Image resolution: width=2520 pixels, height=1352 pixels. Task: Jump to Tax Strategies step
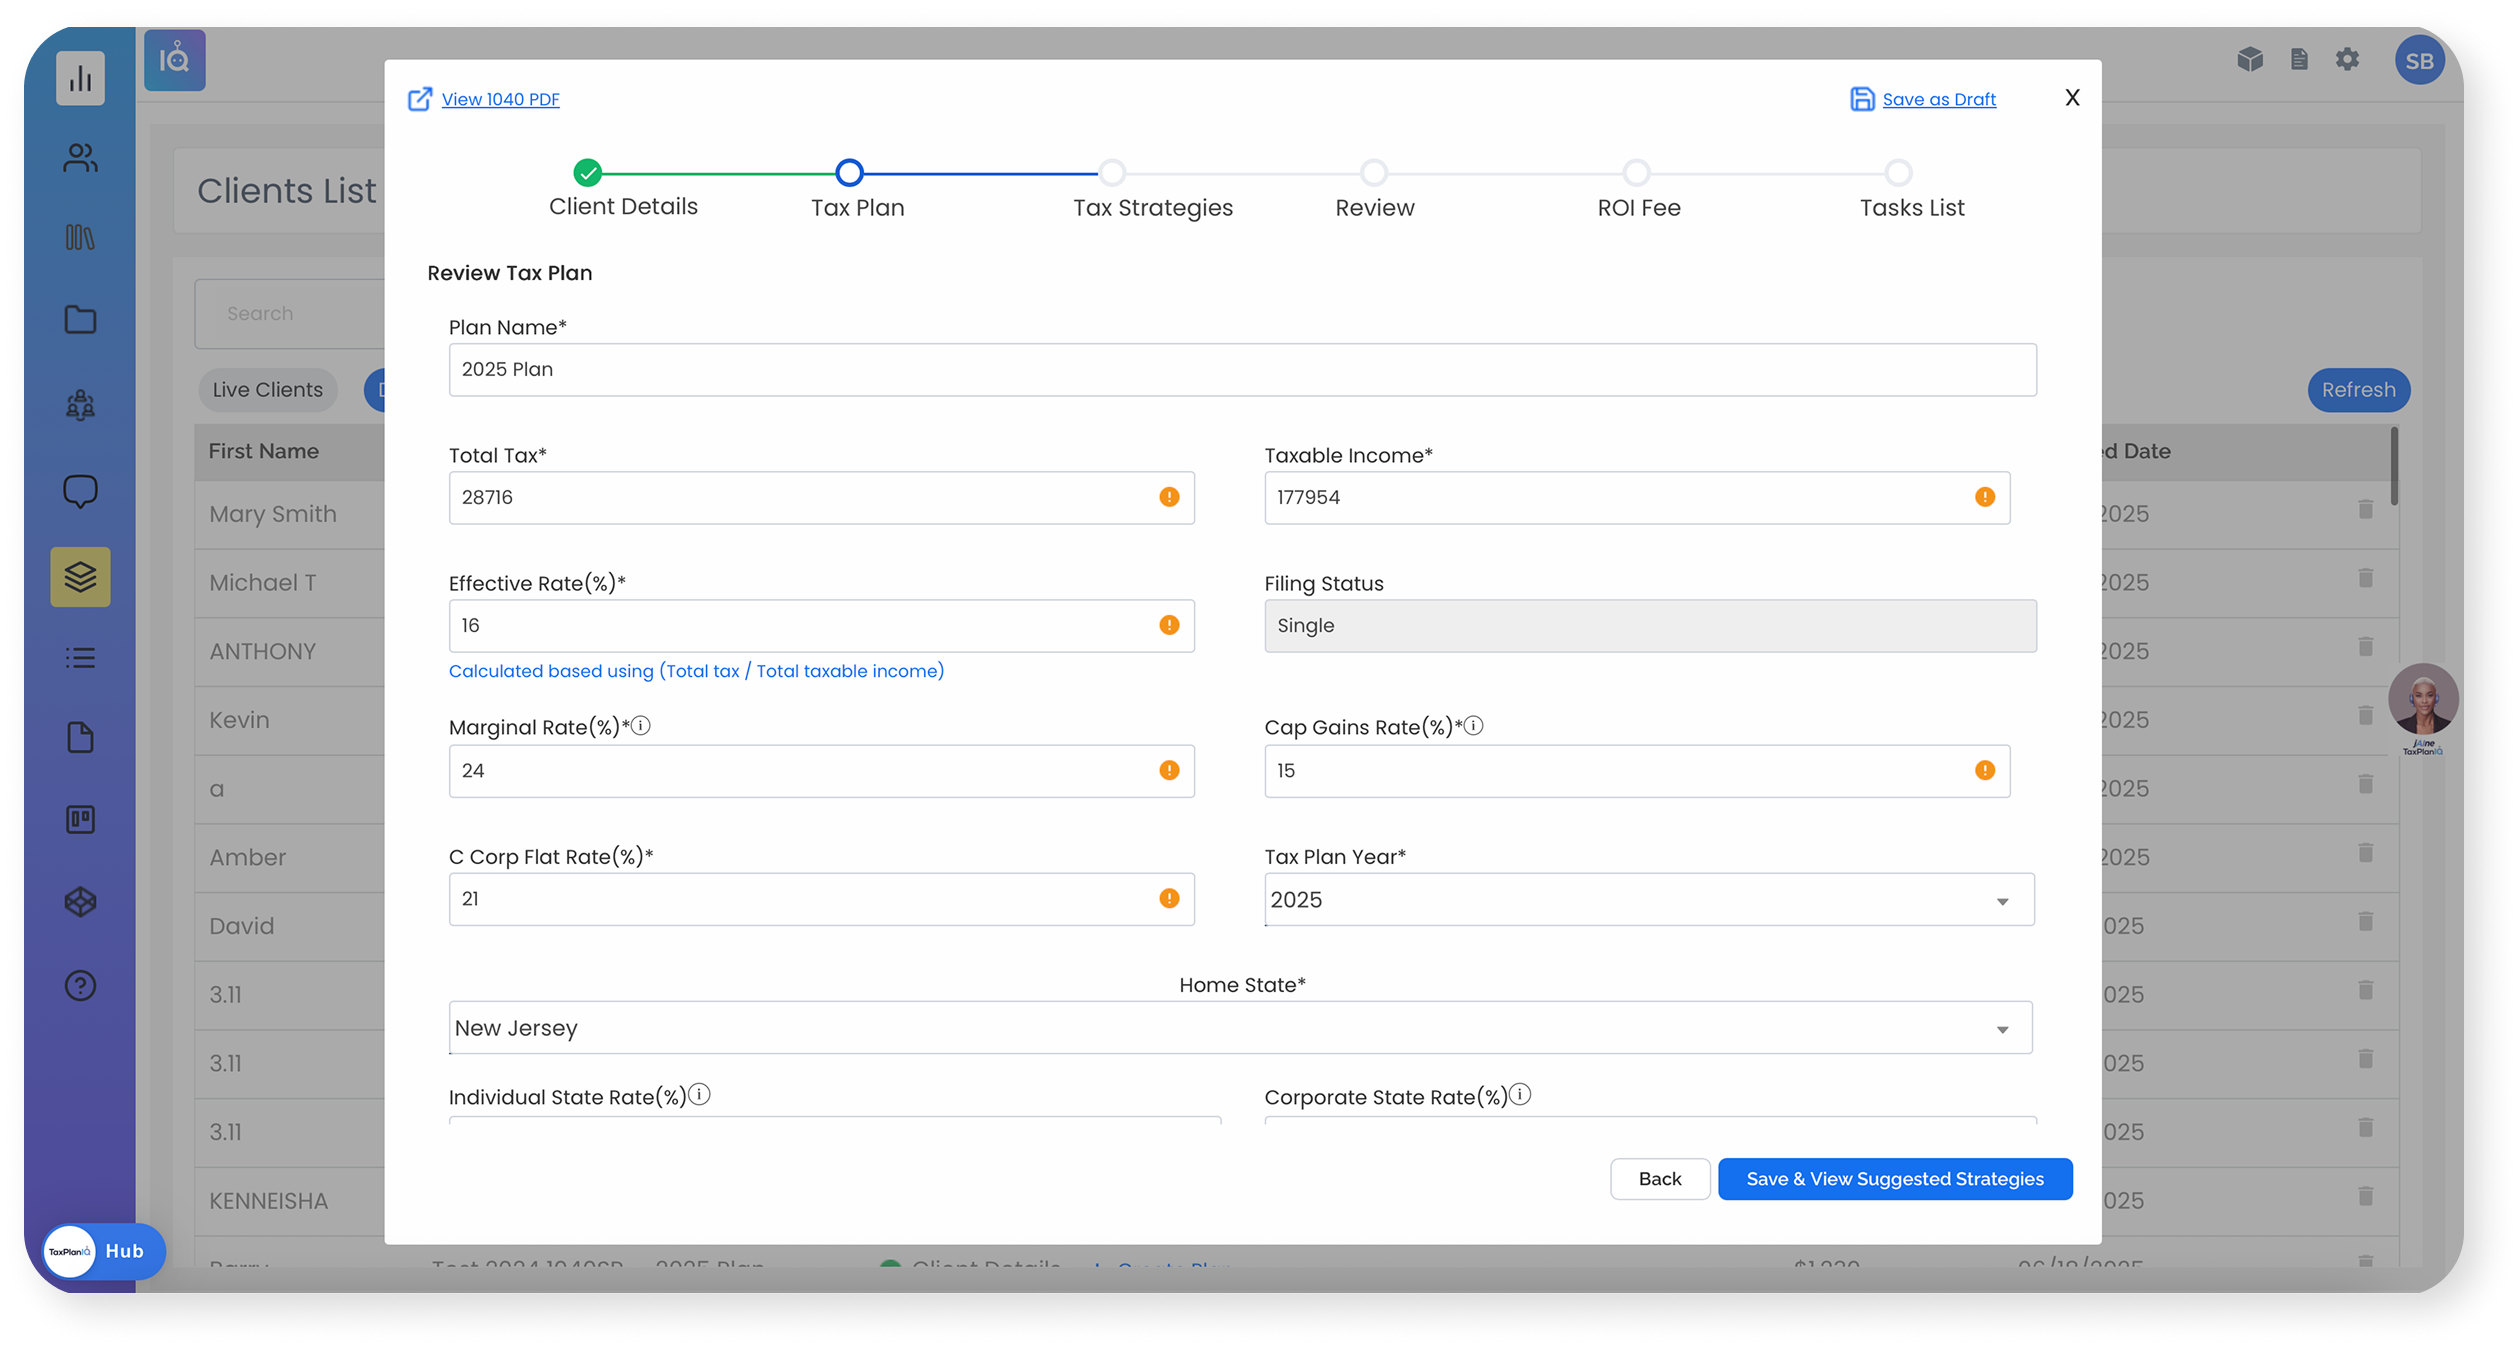click(1112, 173)
